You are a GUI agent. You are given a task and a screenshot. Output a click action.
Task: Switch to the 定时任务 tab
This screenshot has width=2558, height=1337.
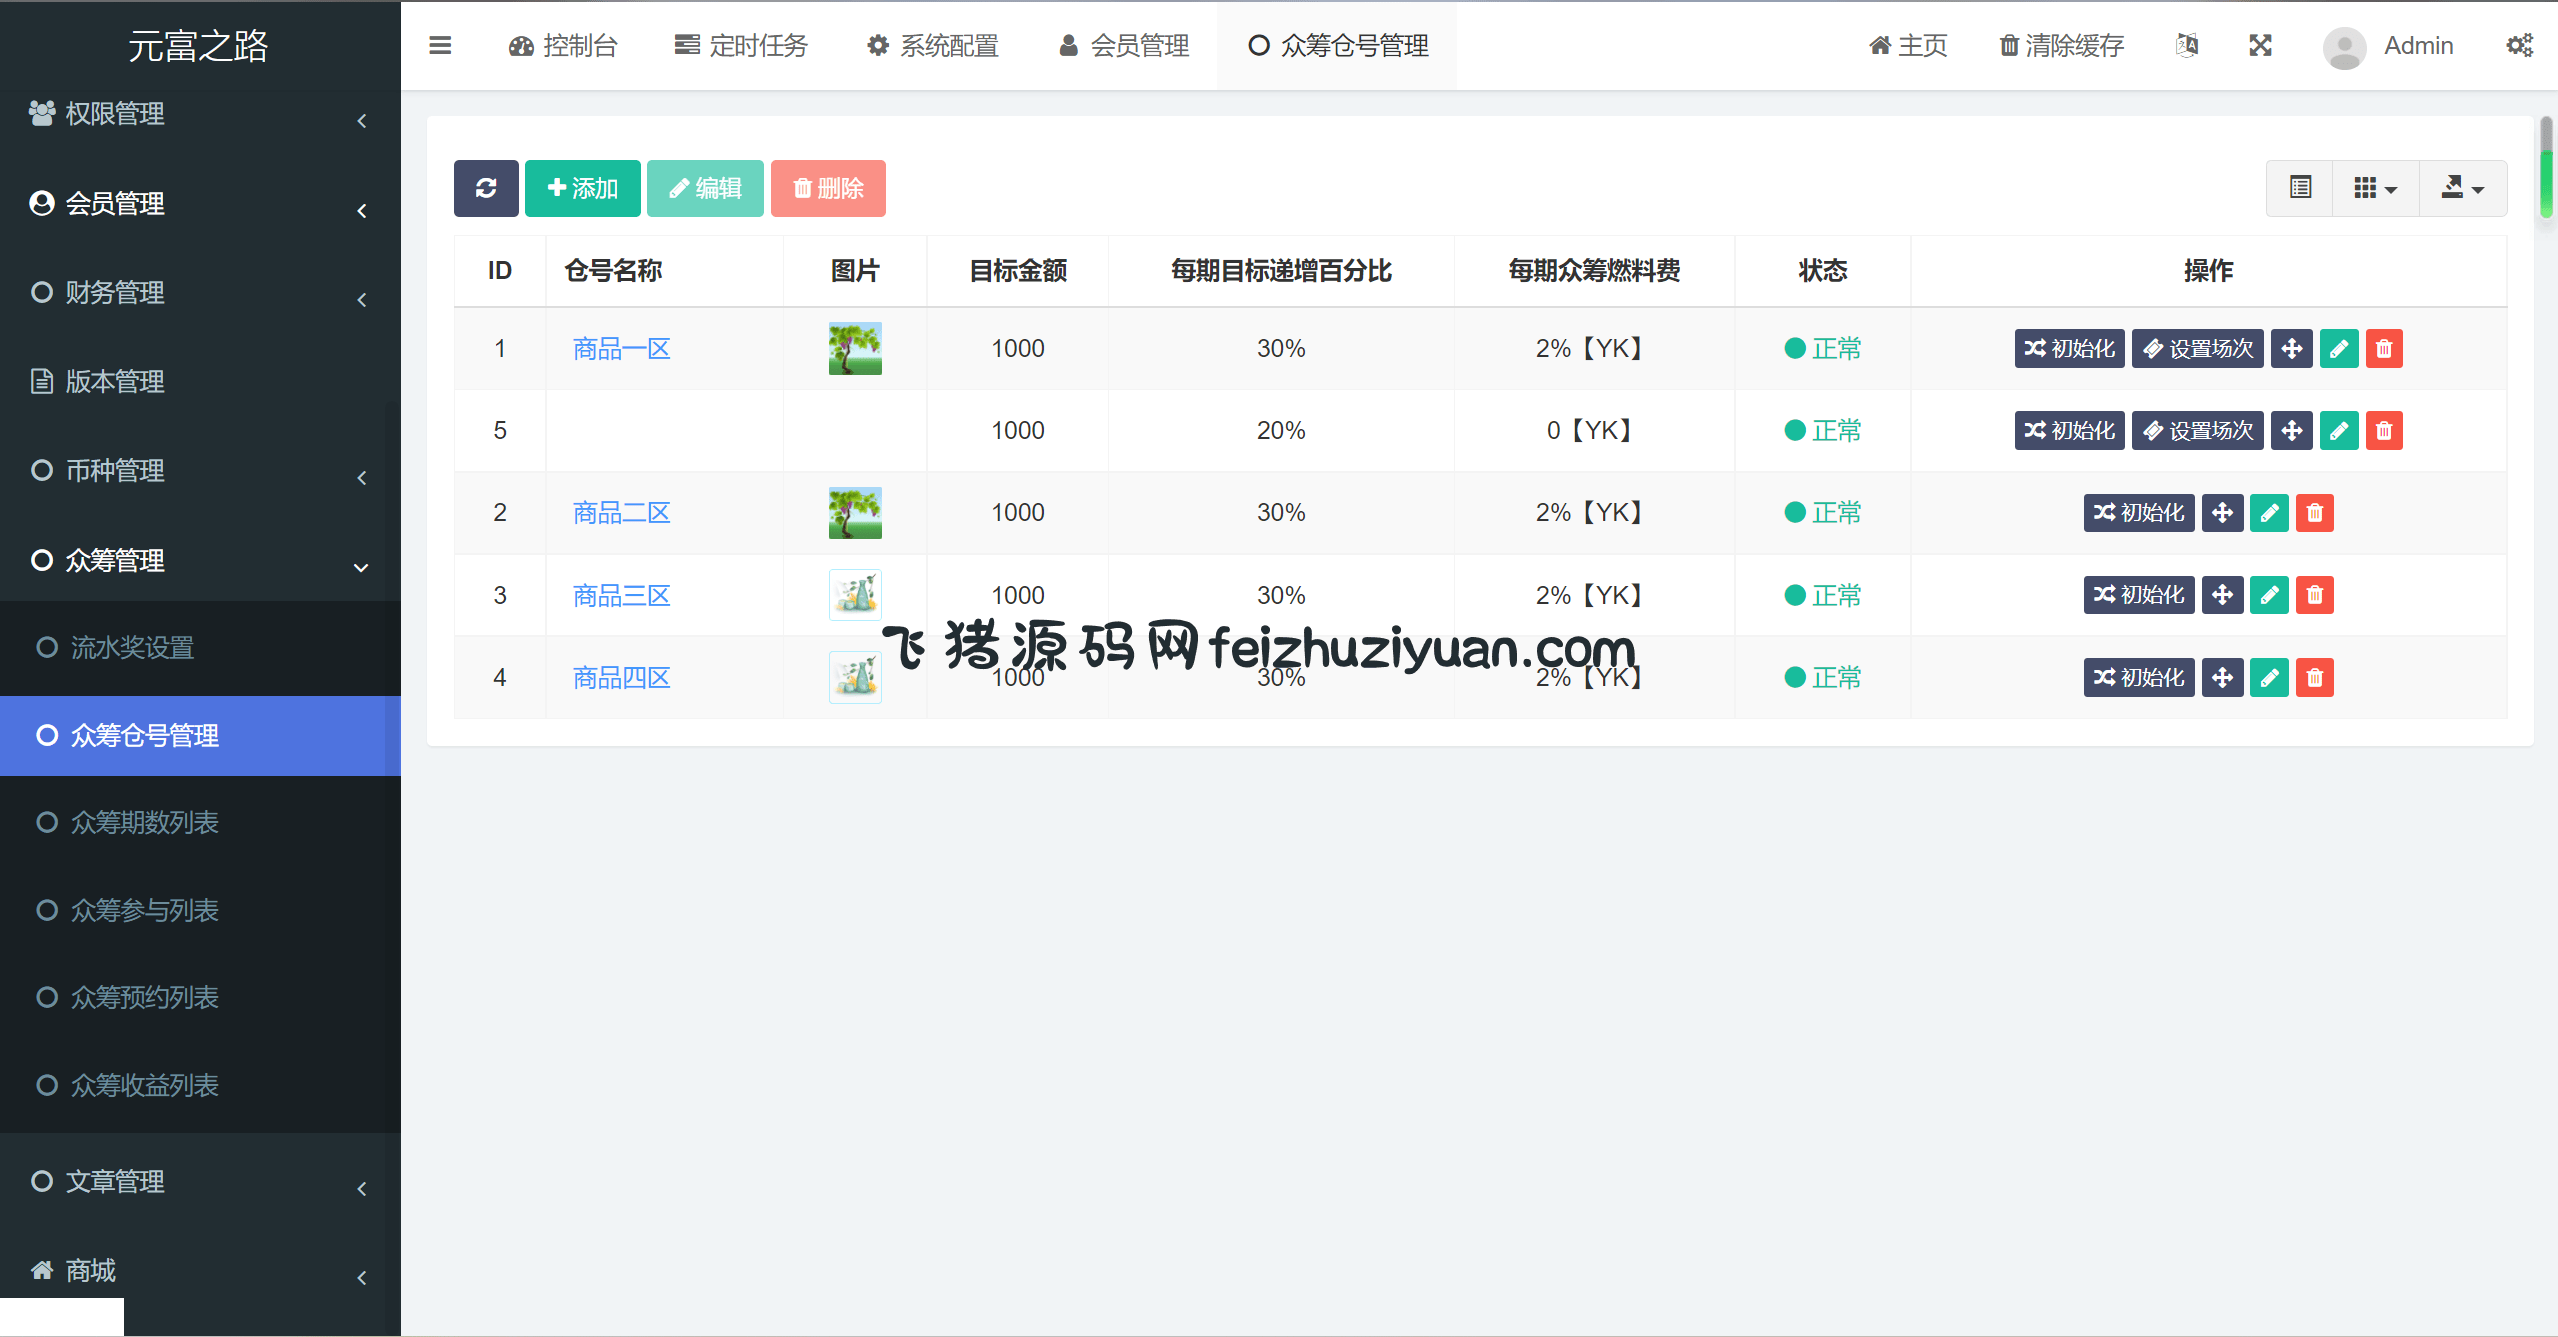[741, 46]
